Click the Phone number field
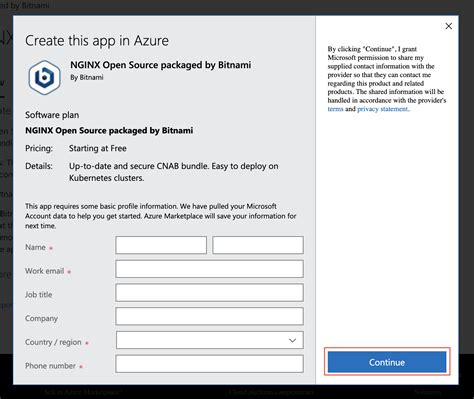 pyautogui.click(x=209, y=364)
